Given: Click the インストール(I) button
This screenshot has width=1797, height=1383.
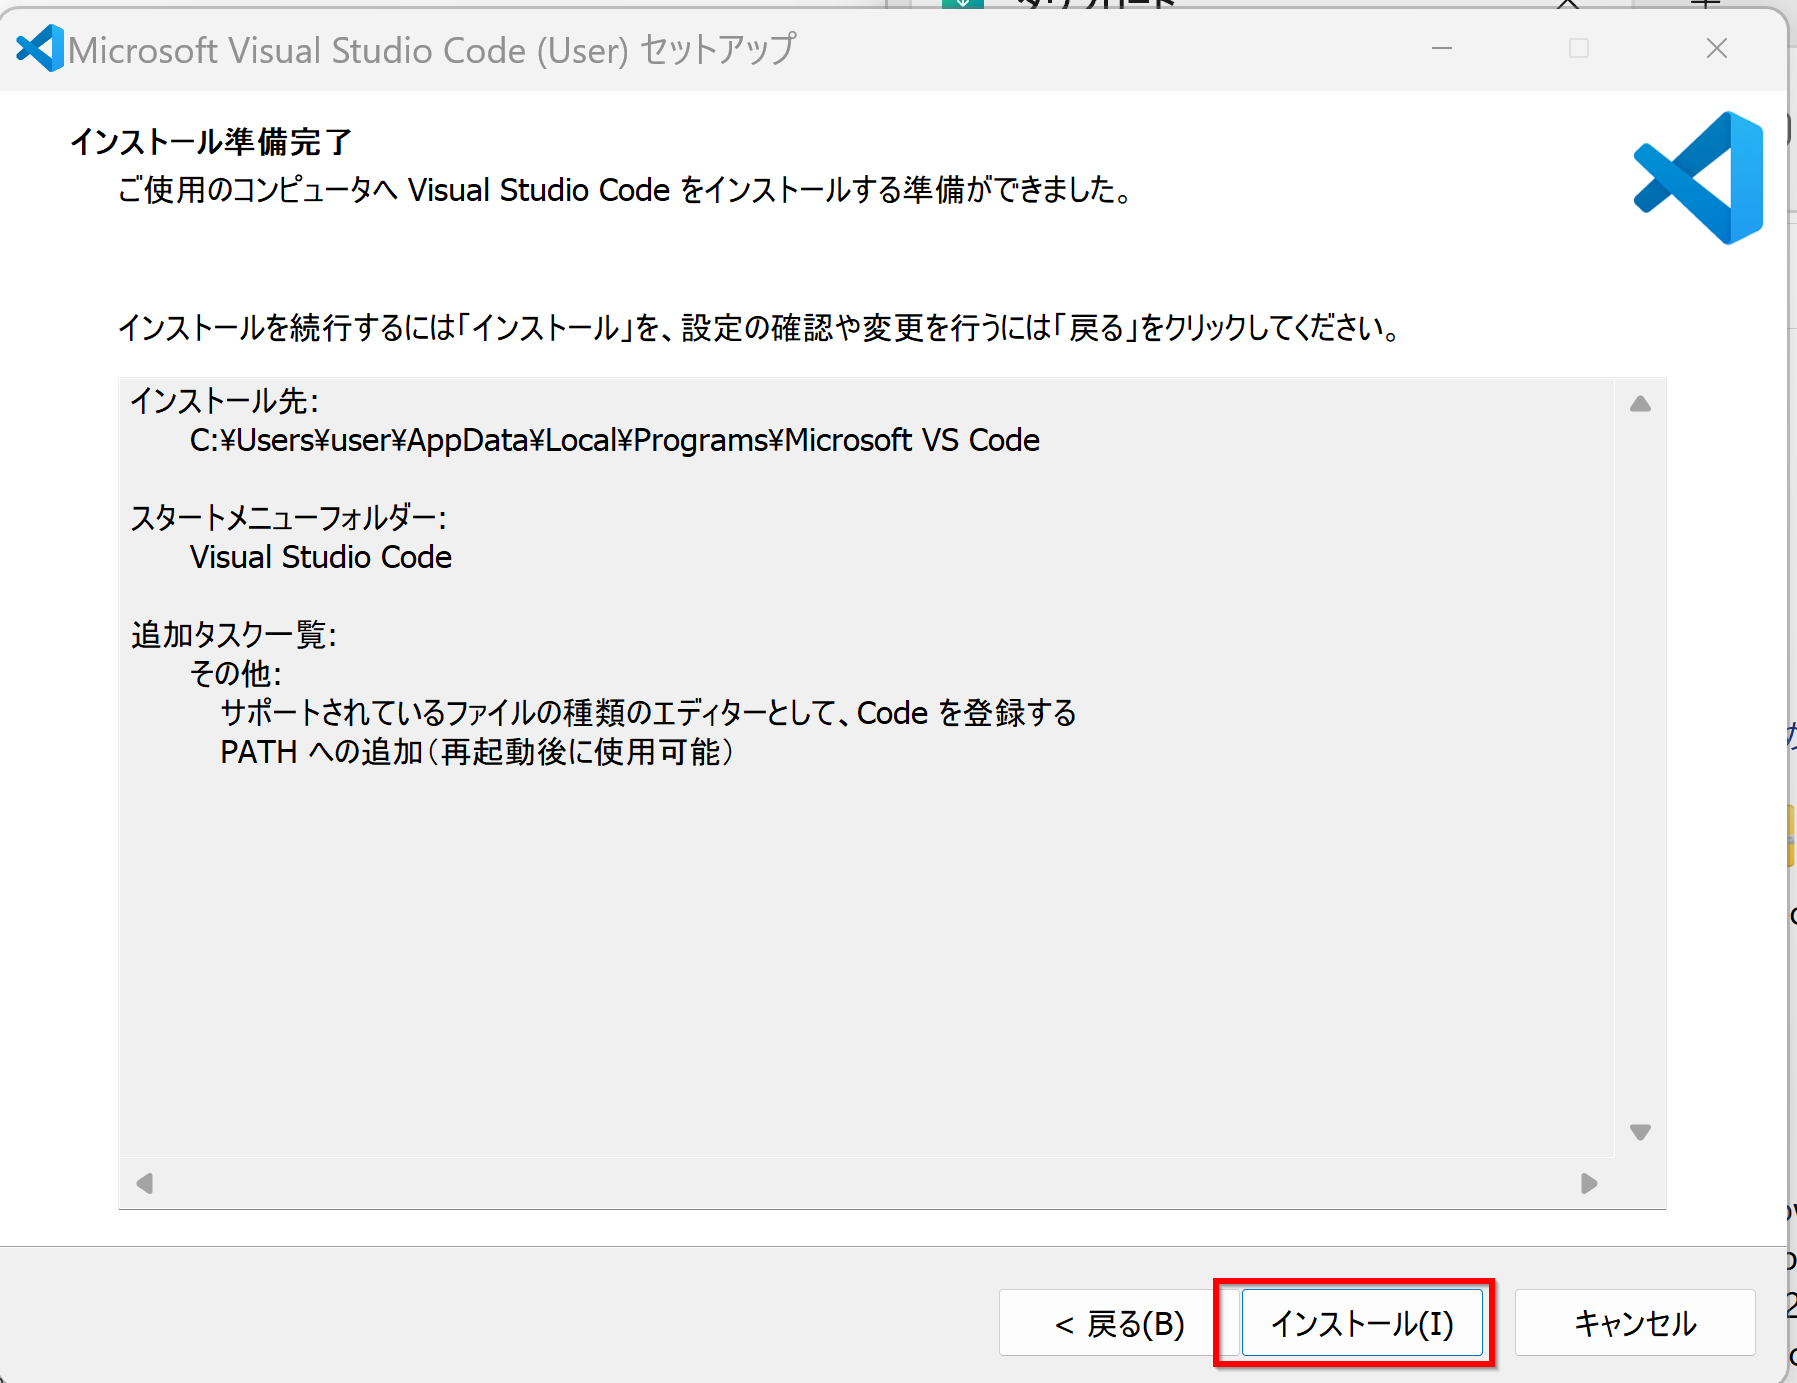Looking at the screenshot, I should [1361, 1323].
